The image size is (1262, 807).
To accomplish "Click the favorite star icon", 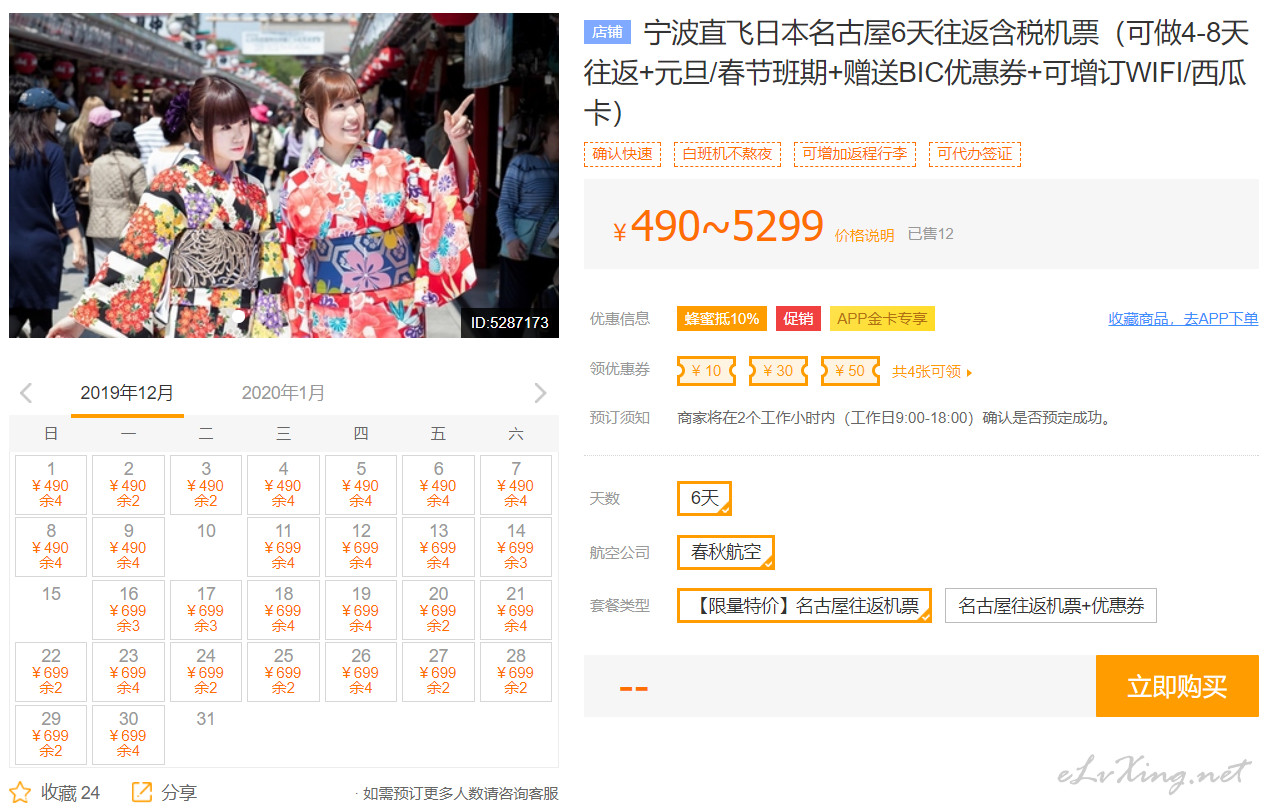I will (20, 793).
